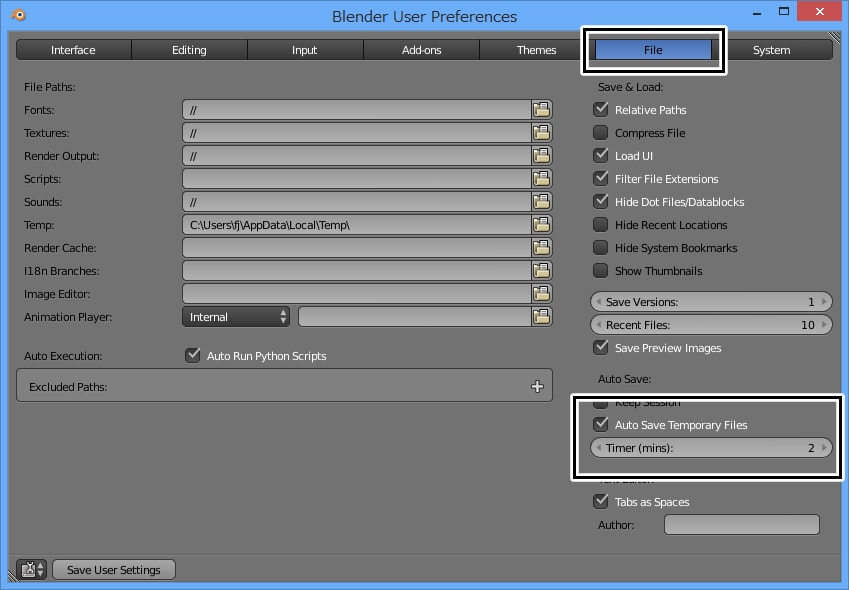Viewport: 849px width, 590px height.
Task: Decrease Recent Files with left arrow
Action: click(598, 325)
